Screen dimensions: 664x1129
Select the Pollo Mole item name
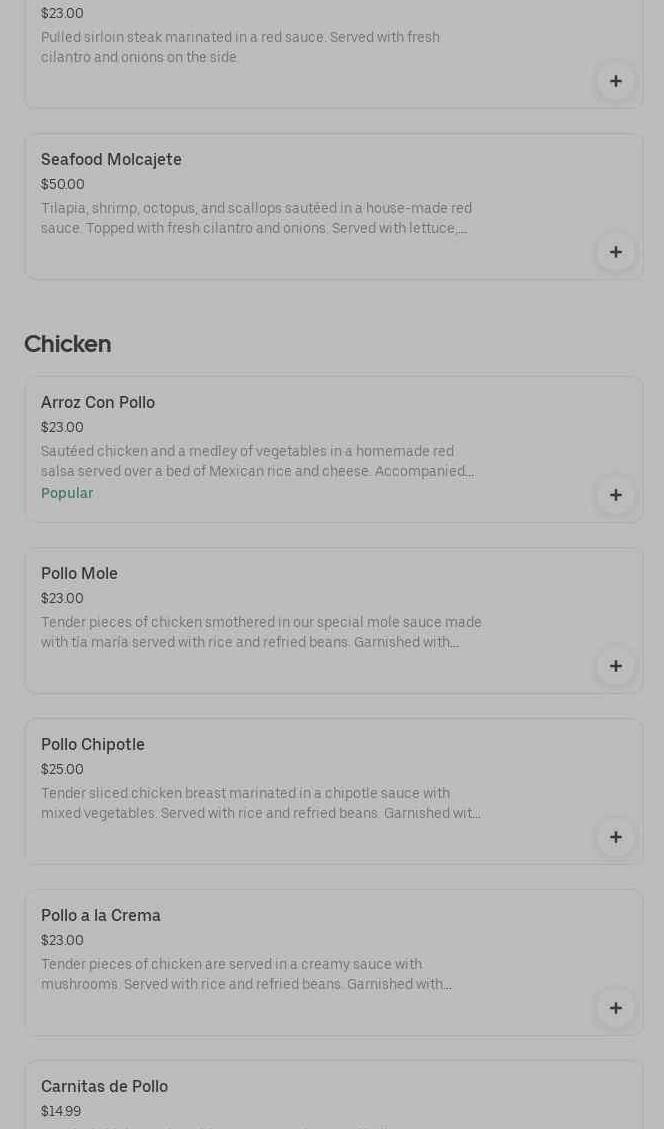(79, 574)
